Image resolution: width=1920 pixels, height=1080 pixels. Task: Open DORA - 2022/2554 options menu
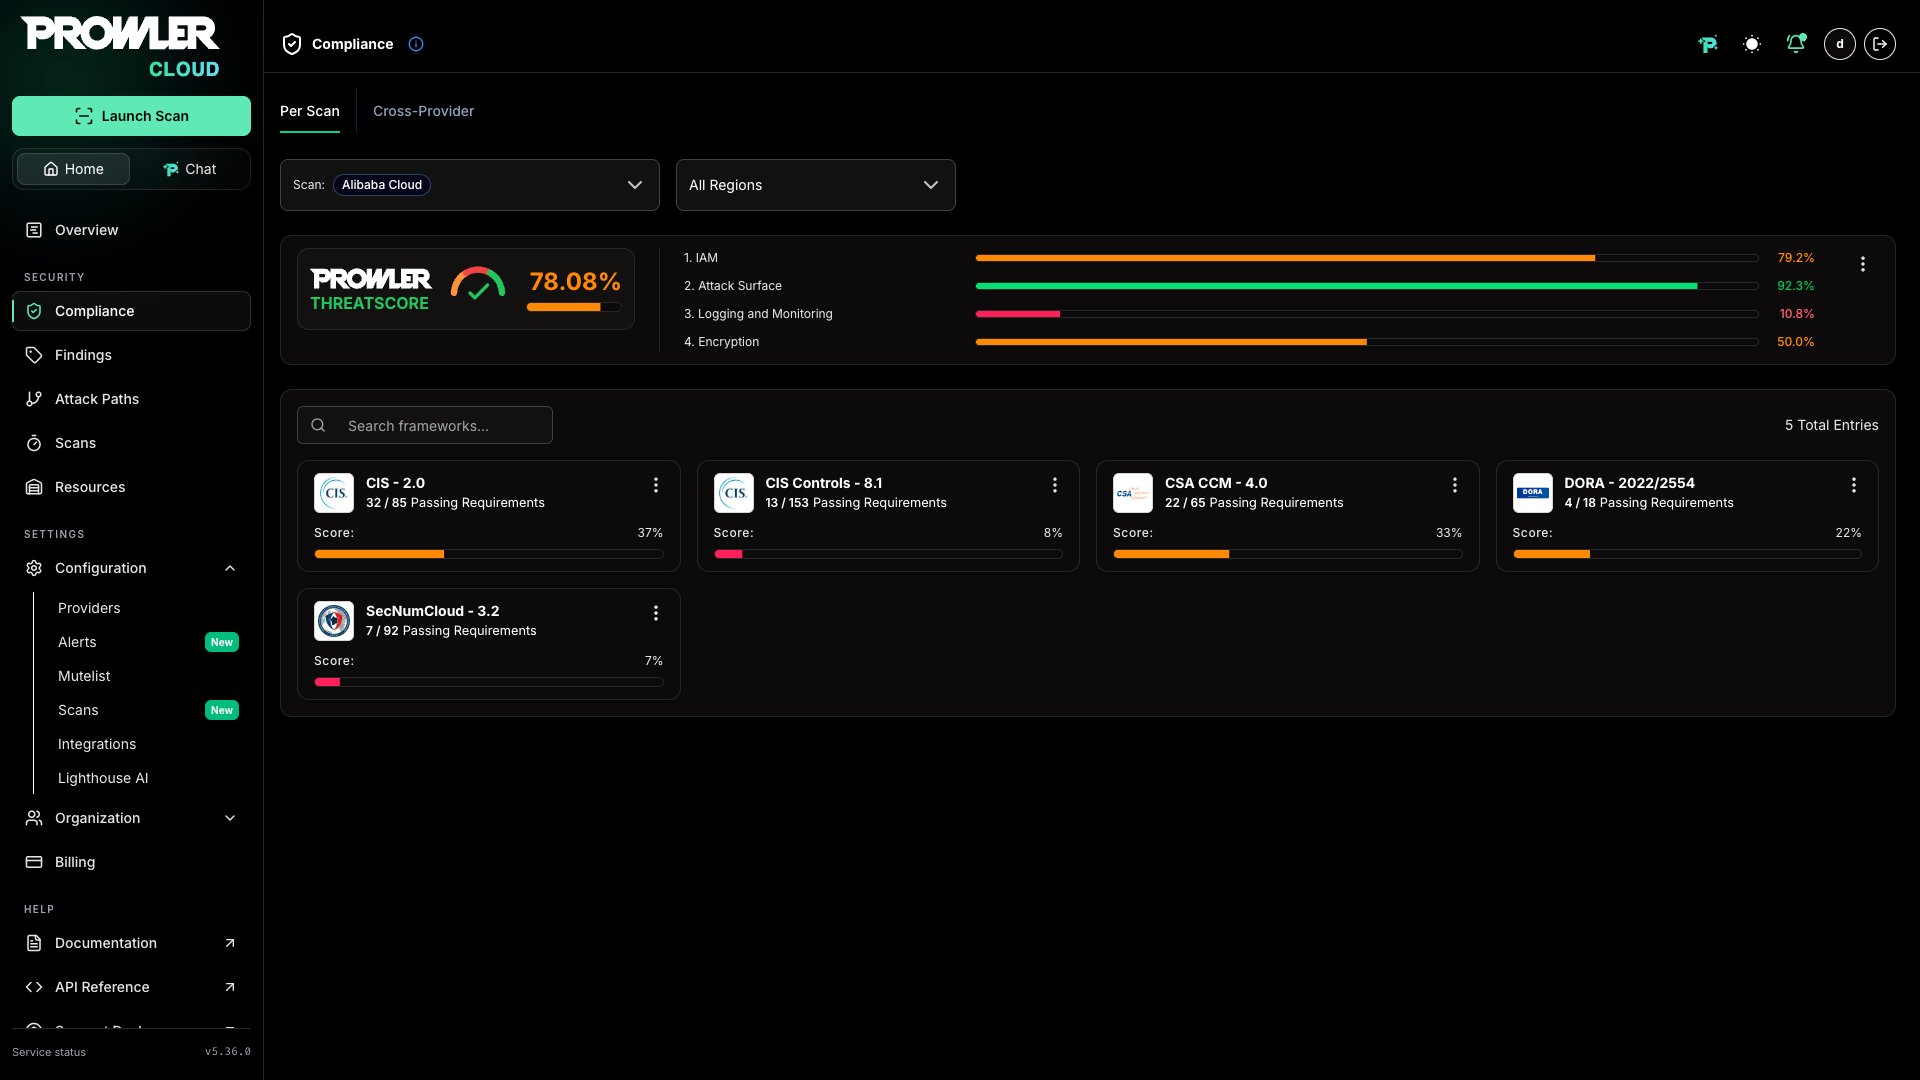(x=1854, y=485)
